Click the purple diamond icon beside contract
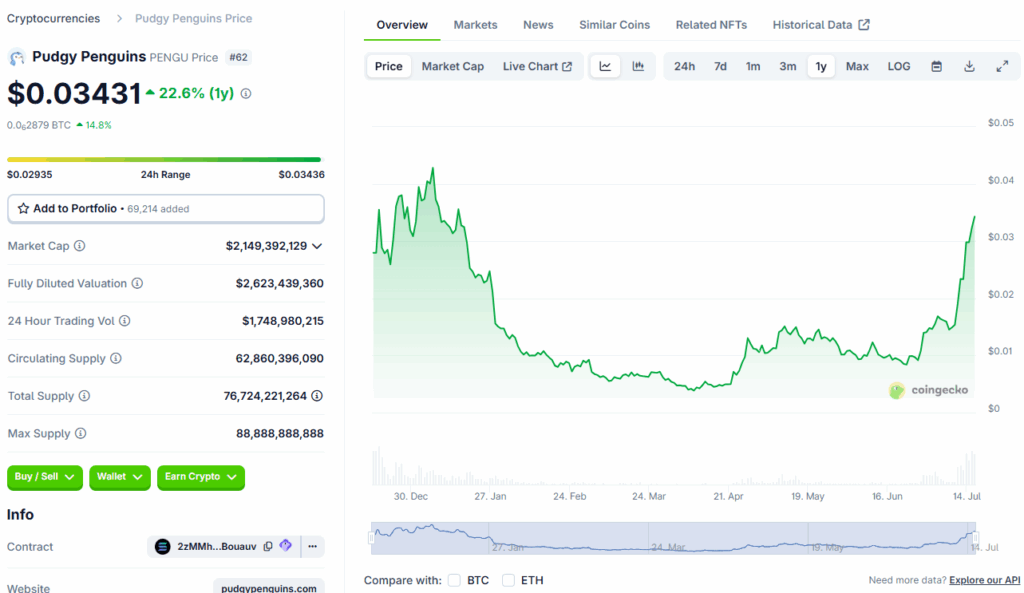The image size is (1024, 593). [285, 546]
